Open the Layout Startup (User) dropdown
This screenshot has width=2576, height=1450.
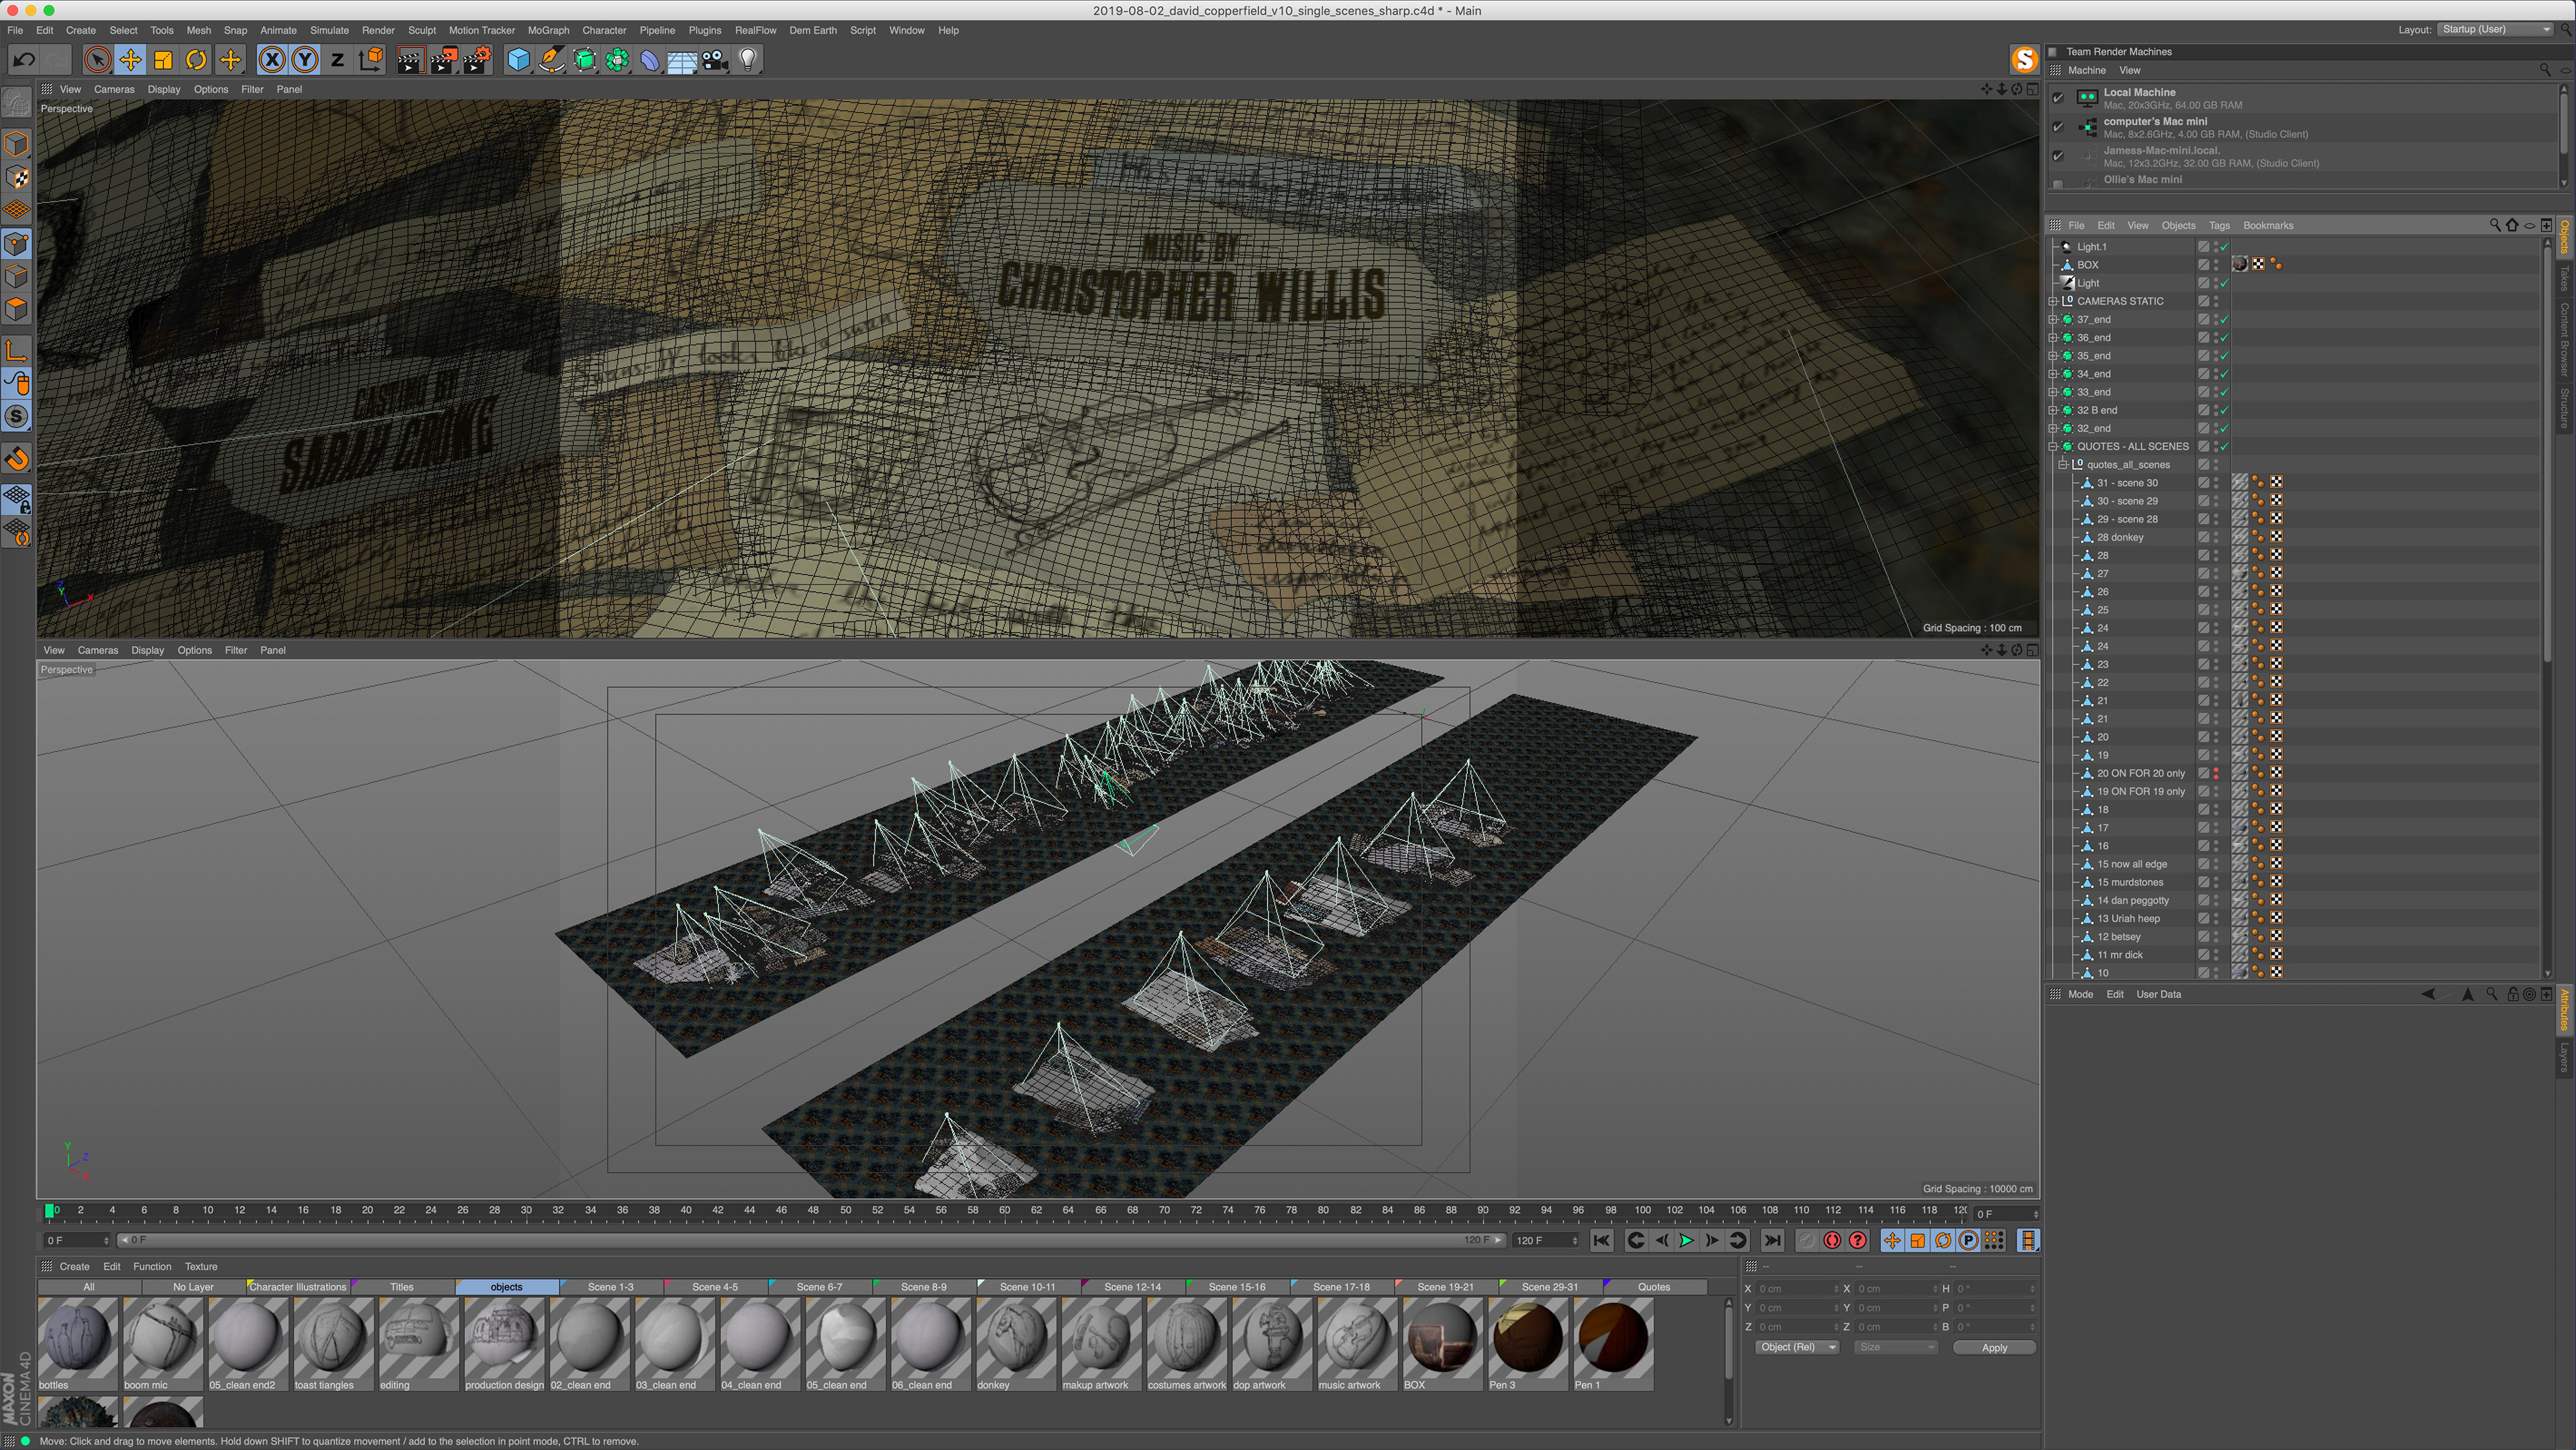point(2496,29)
